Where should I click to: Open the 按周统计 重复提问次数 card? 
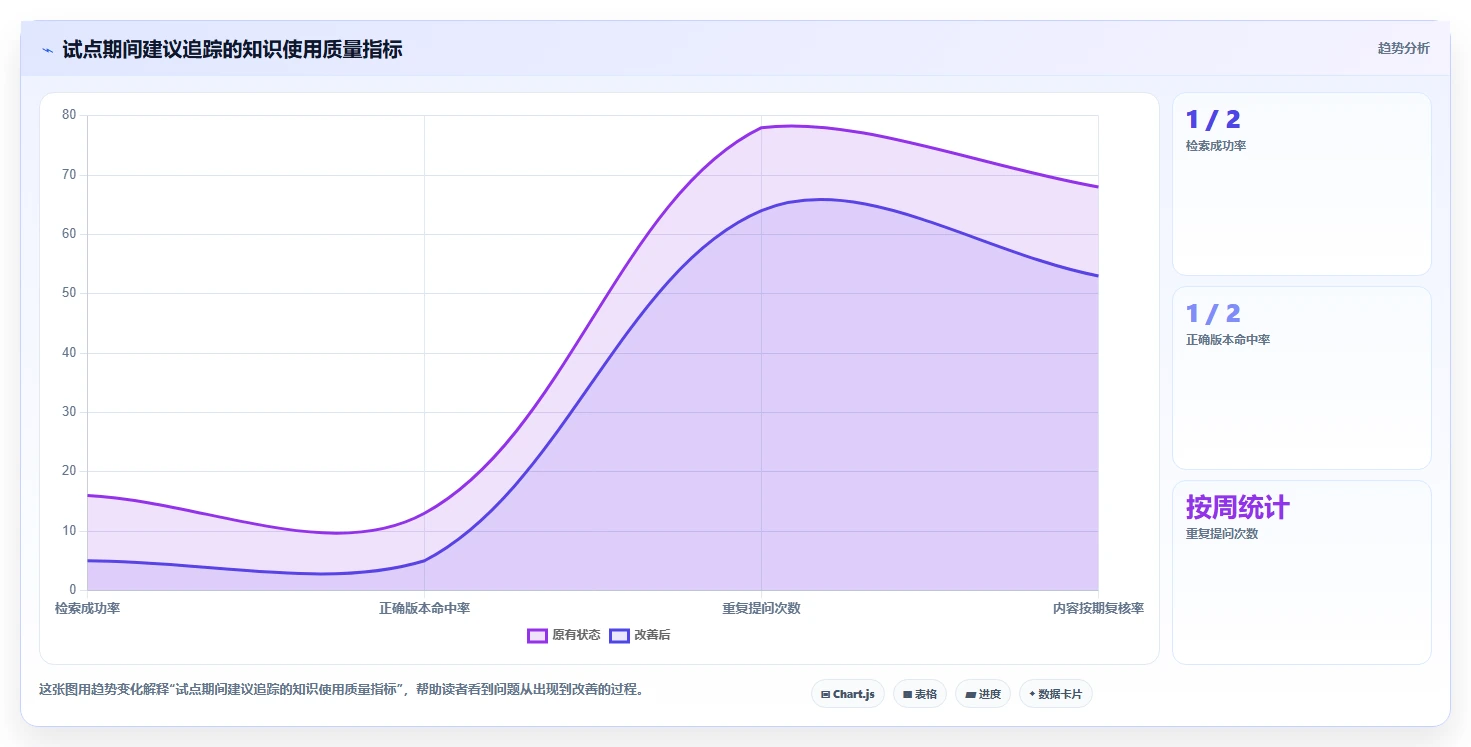1302,572
